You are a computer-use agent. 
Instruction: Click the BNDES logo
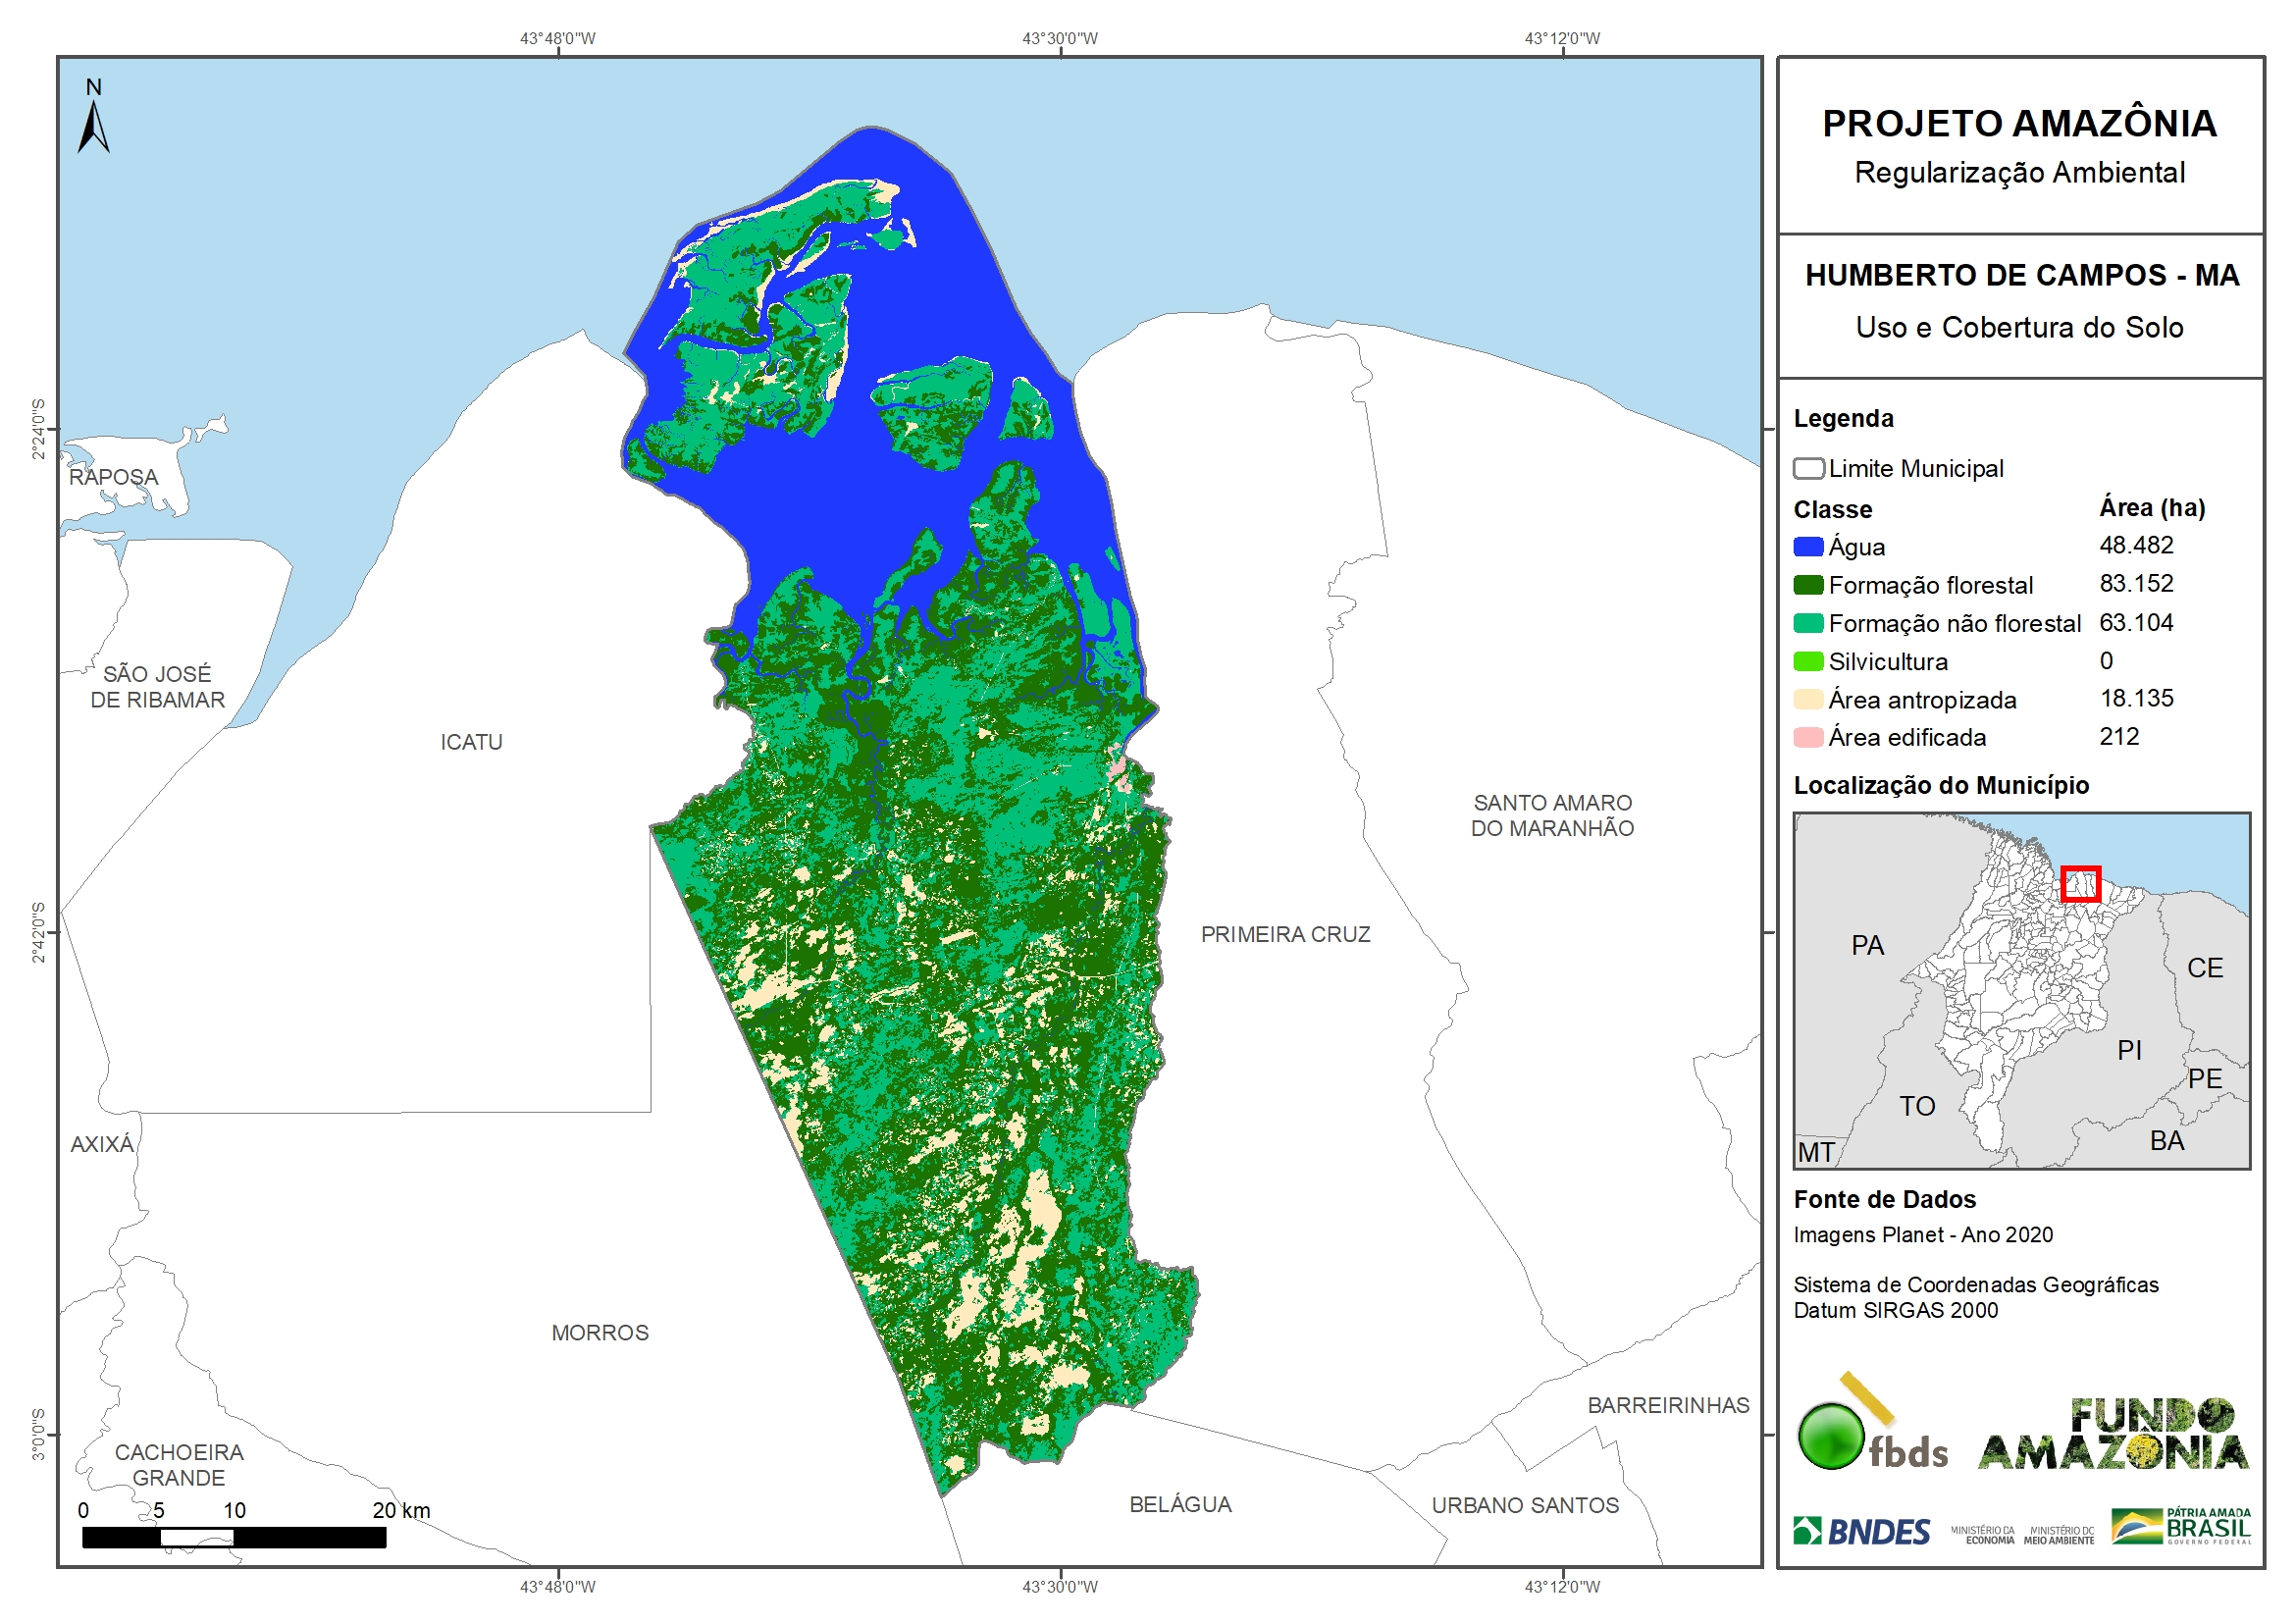click(x=1861, y=1531)
